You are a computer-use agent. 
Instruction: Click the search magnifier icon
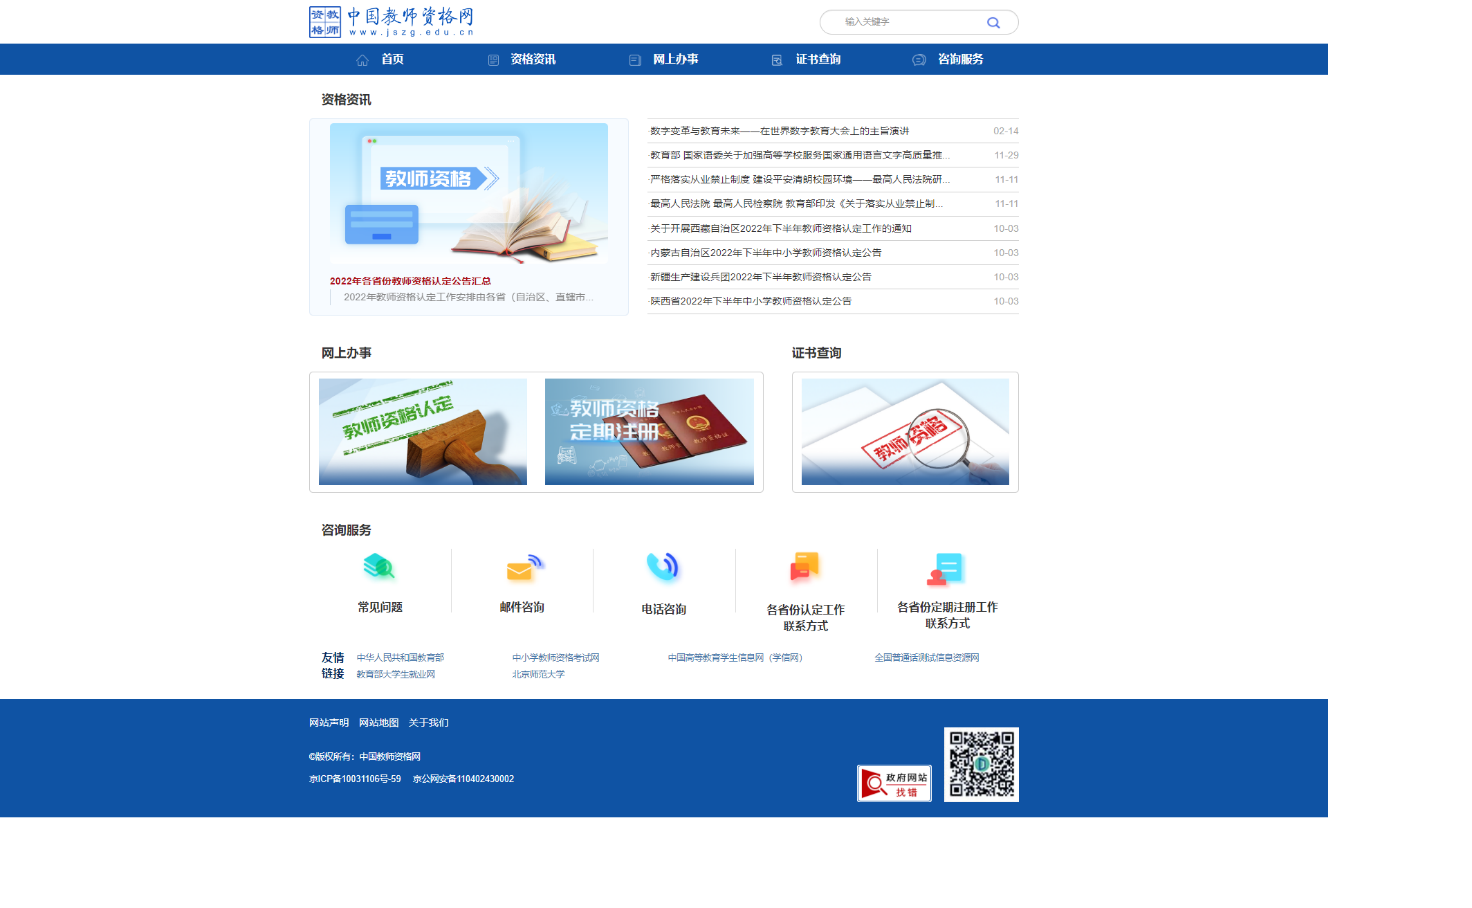[x=993, y=23]
